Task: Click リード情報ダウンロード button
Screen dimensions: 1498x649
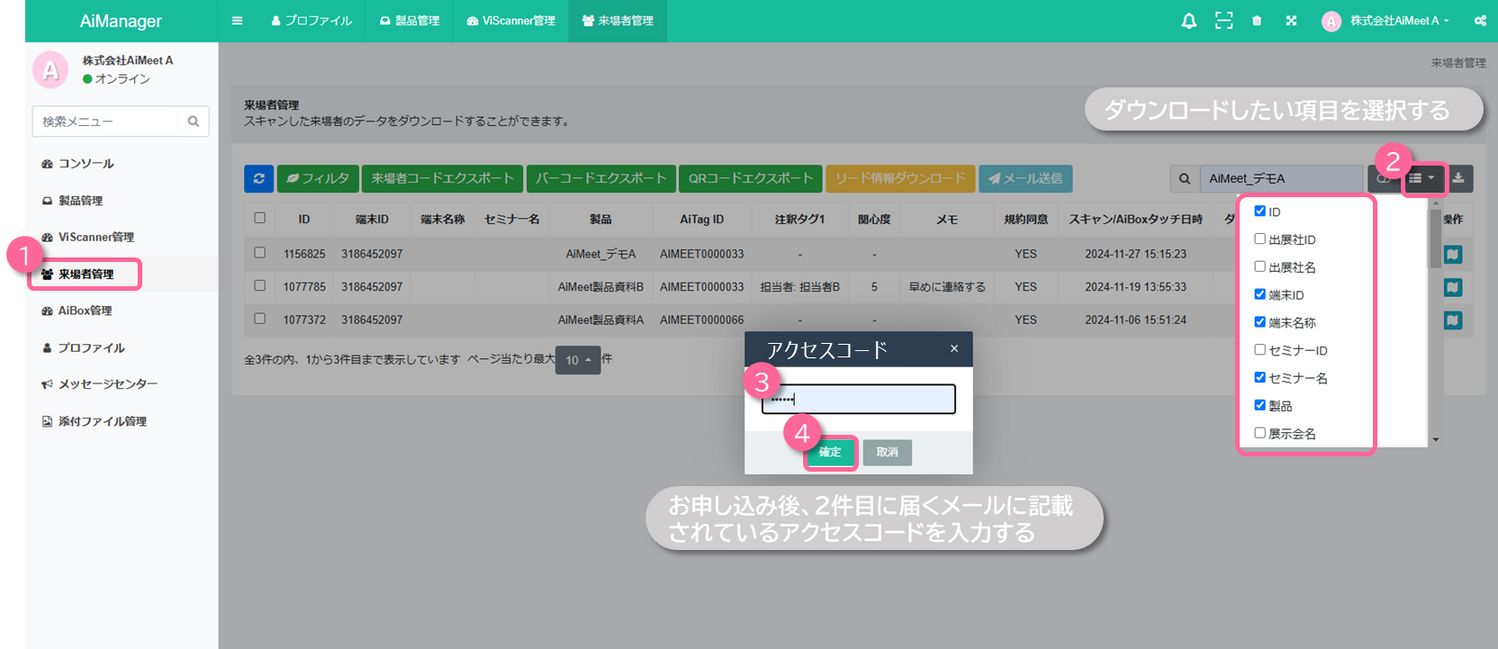Action: [900, 179]
